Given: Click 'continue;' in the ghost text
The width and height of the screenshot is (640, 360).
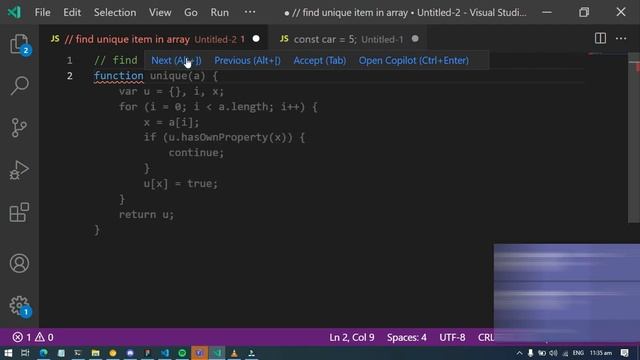Looking at the screenshot, I should coord(196,153).
